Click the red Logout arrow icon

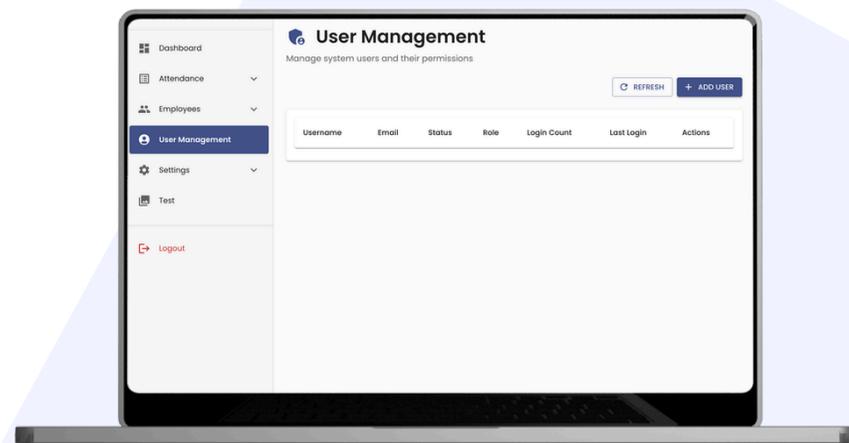(144, 249)
